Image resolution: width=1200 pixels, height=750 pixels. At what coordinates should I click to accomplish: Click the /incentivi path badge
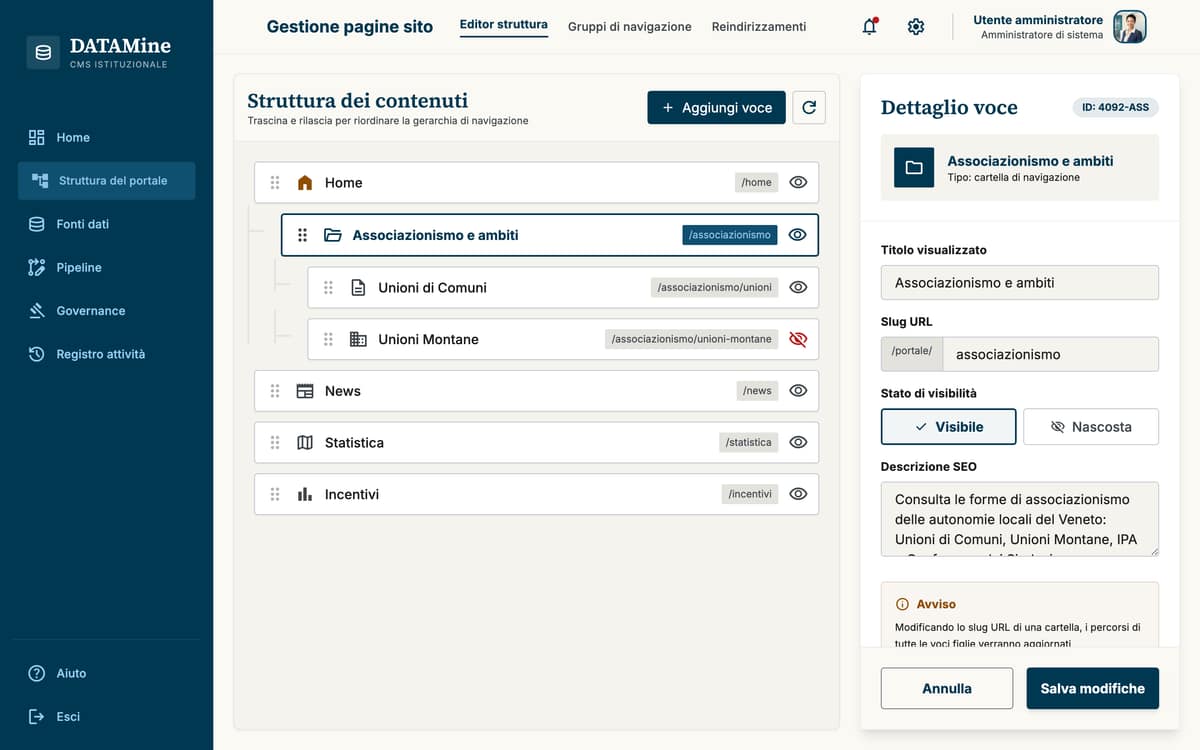(x=750, y=494)
